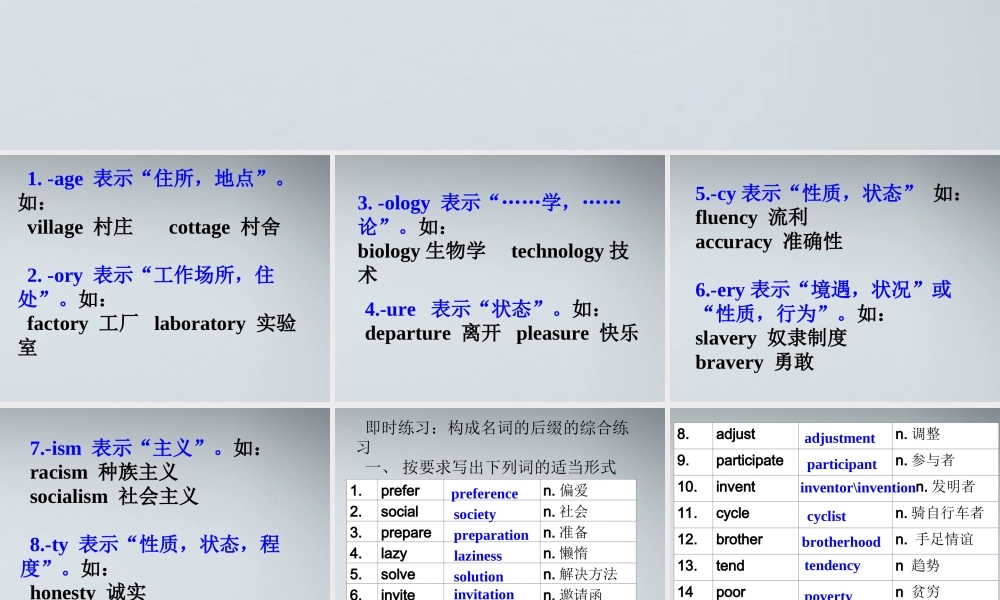Click the heading '8.-ty 表示“性质，状态，程'

[154, 545]
